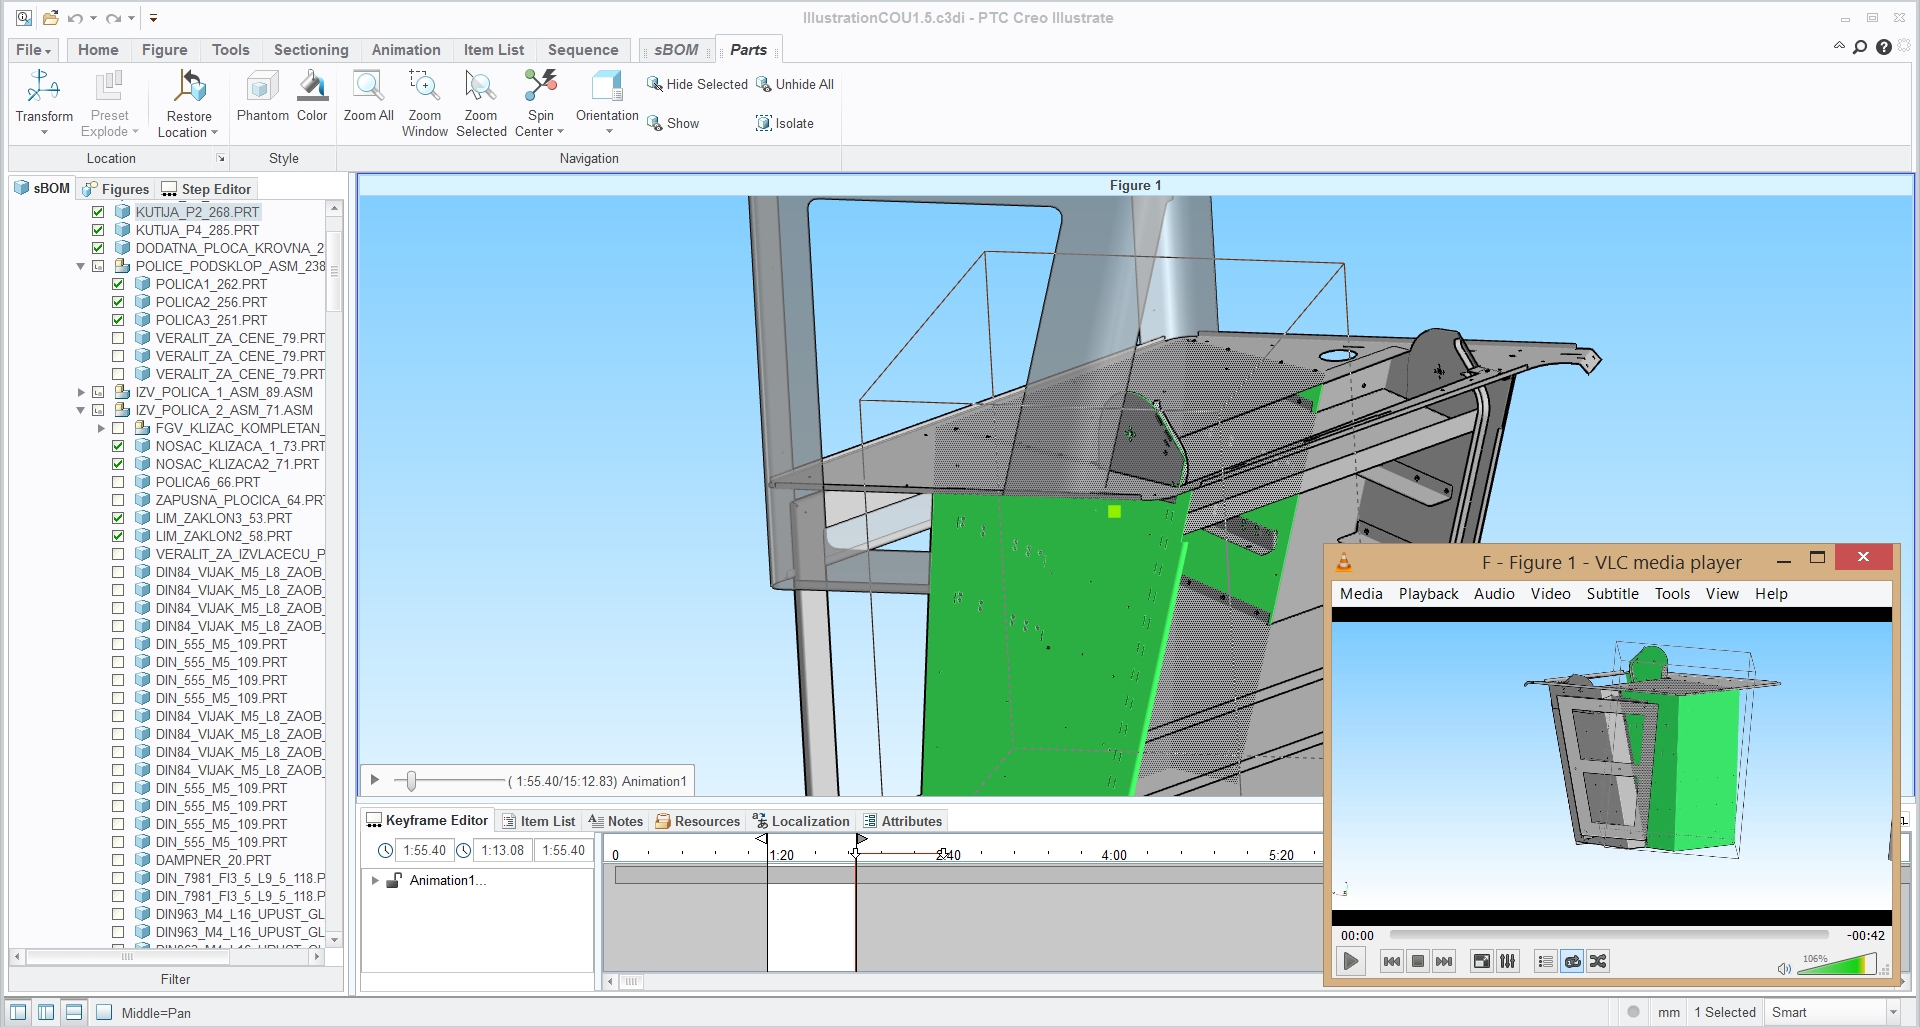The width and height of the screenshot is (1920, 1027).
Task: Hide the selected parts
Action: click(697, 84)
